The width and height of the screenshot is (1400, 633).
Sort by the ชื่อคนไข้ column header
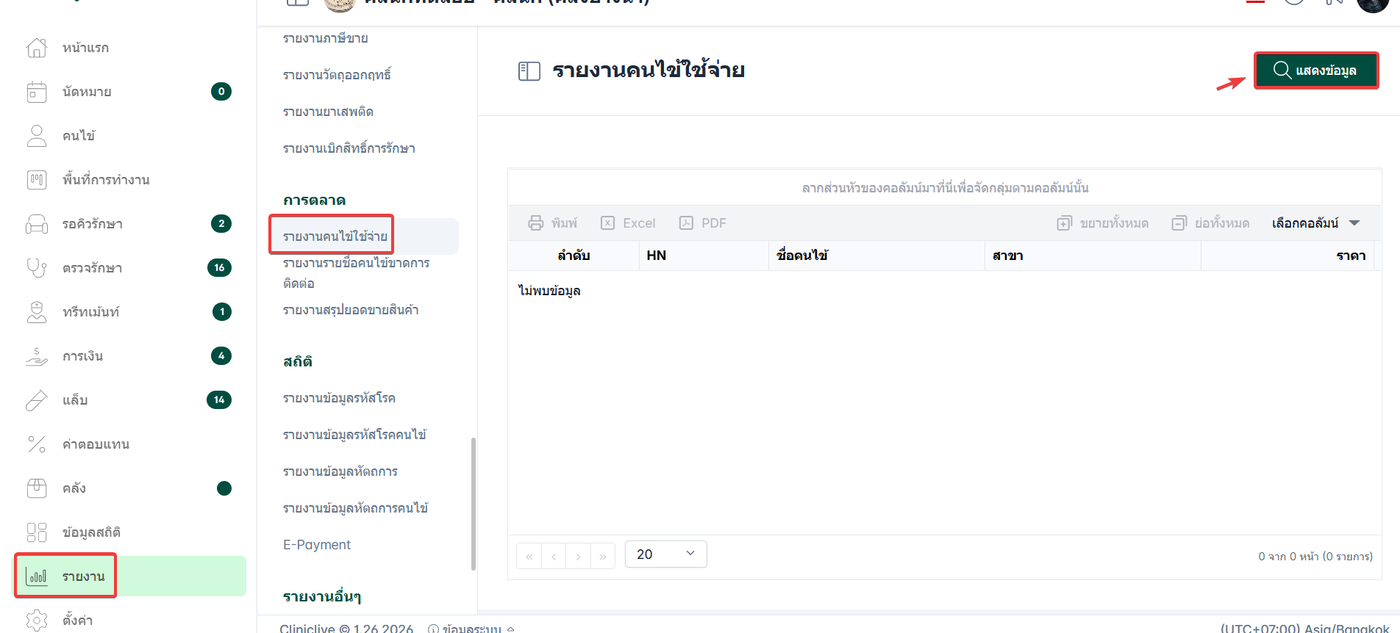click(x=876, y=256)
